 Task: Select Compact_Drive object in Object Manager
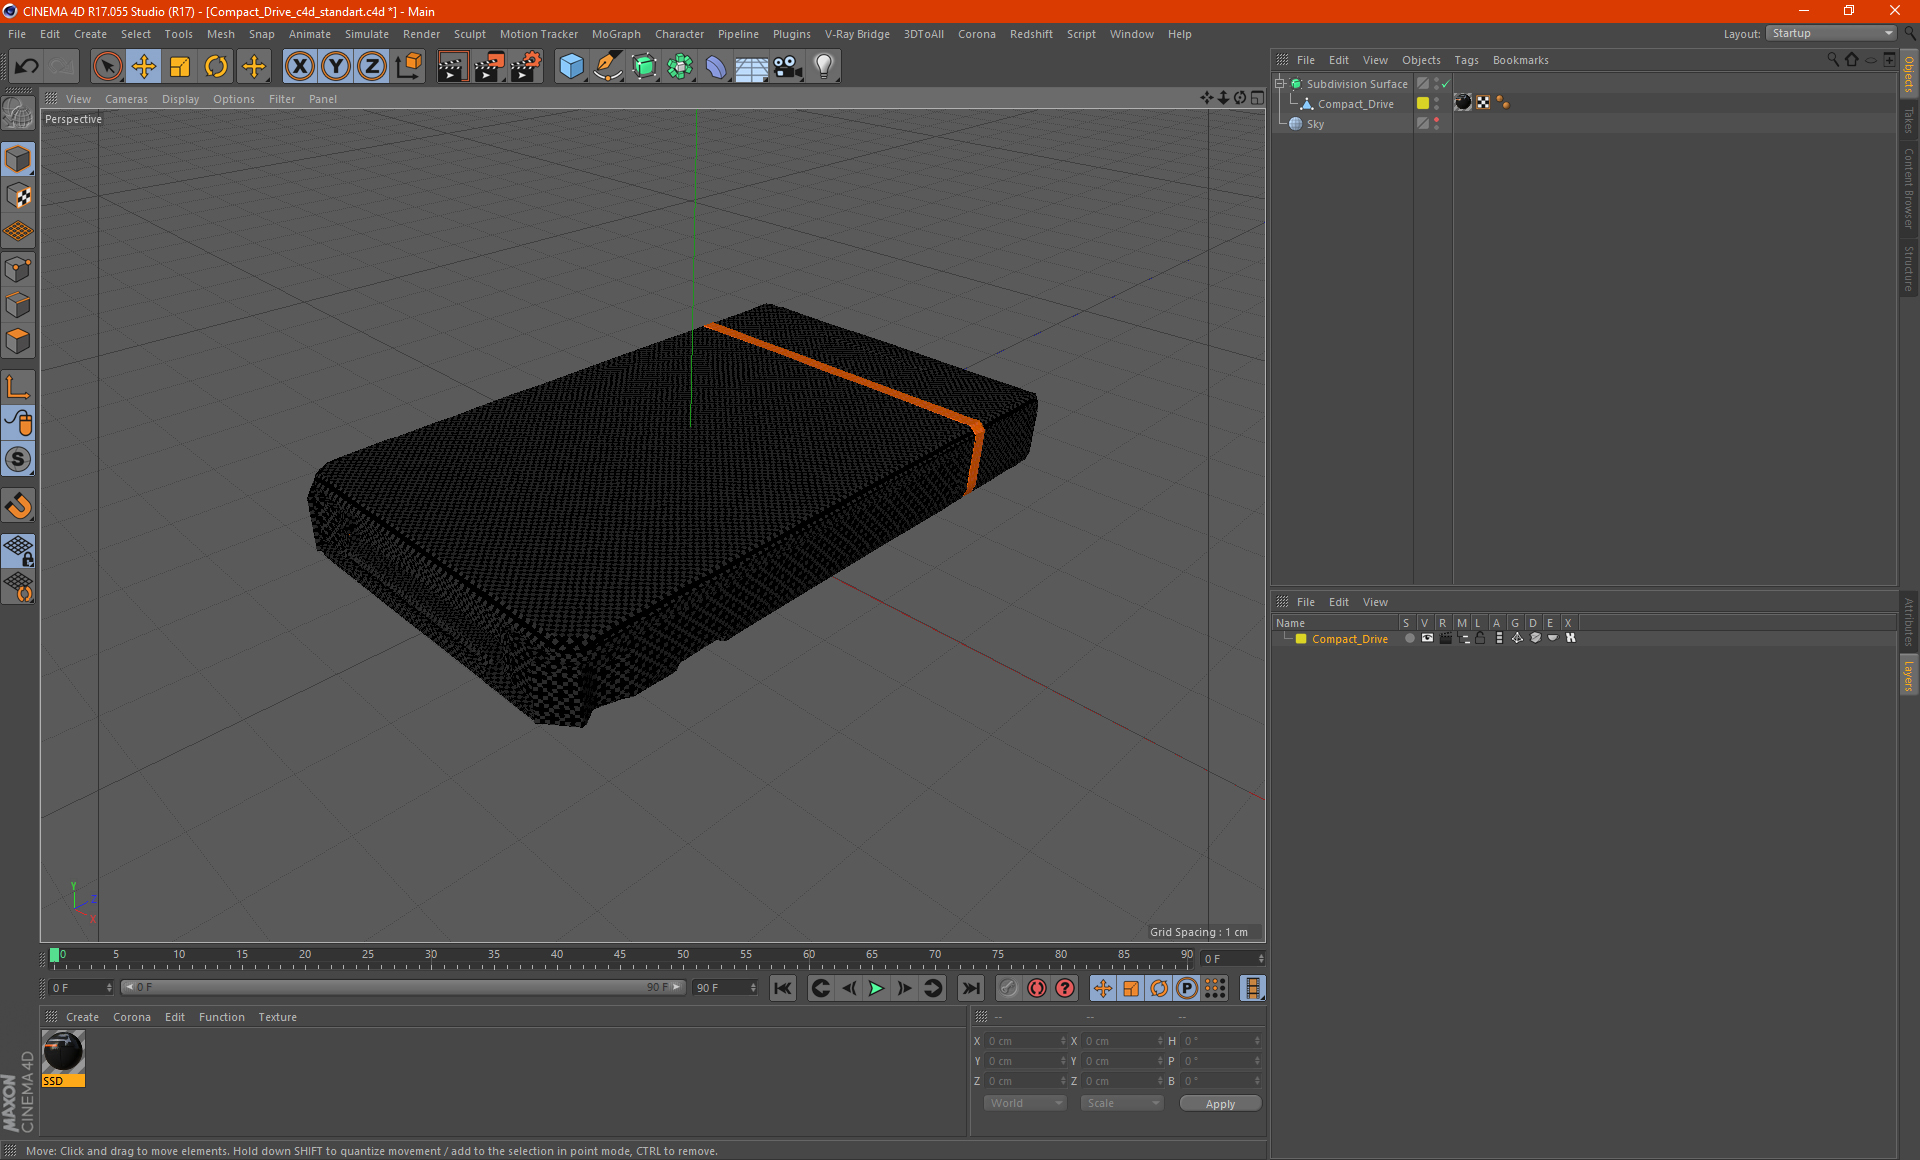[1355, 104]
